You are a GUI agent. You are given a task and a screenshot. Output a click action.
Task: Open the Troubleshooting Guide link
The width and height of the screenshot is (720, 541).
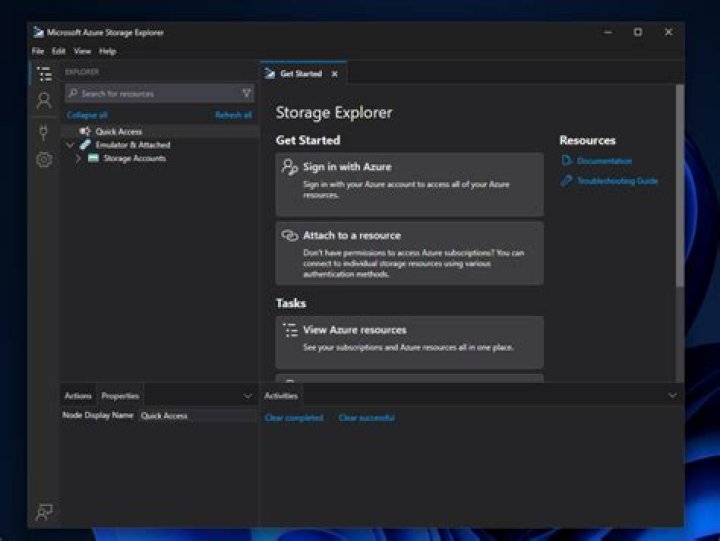(617, 181)
